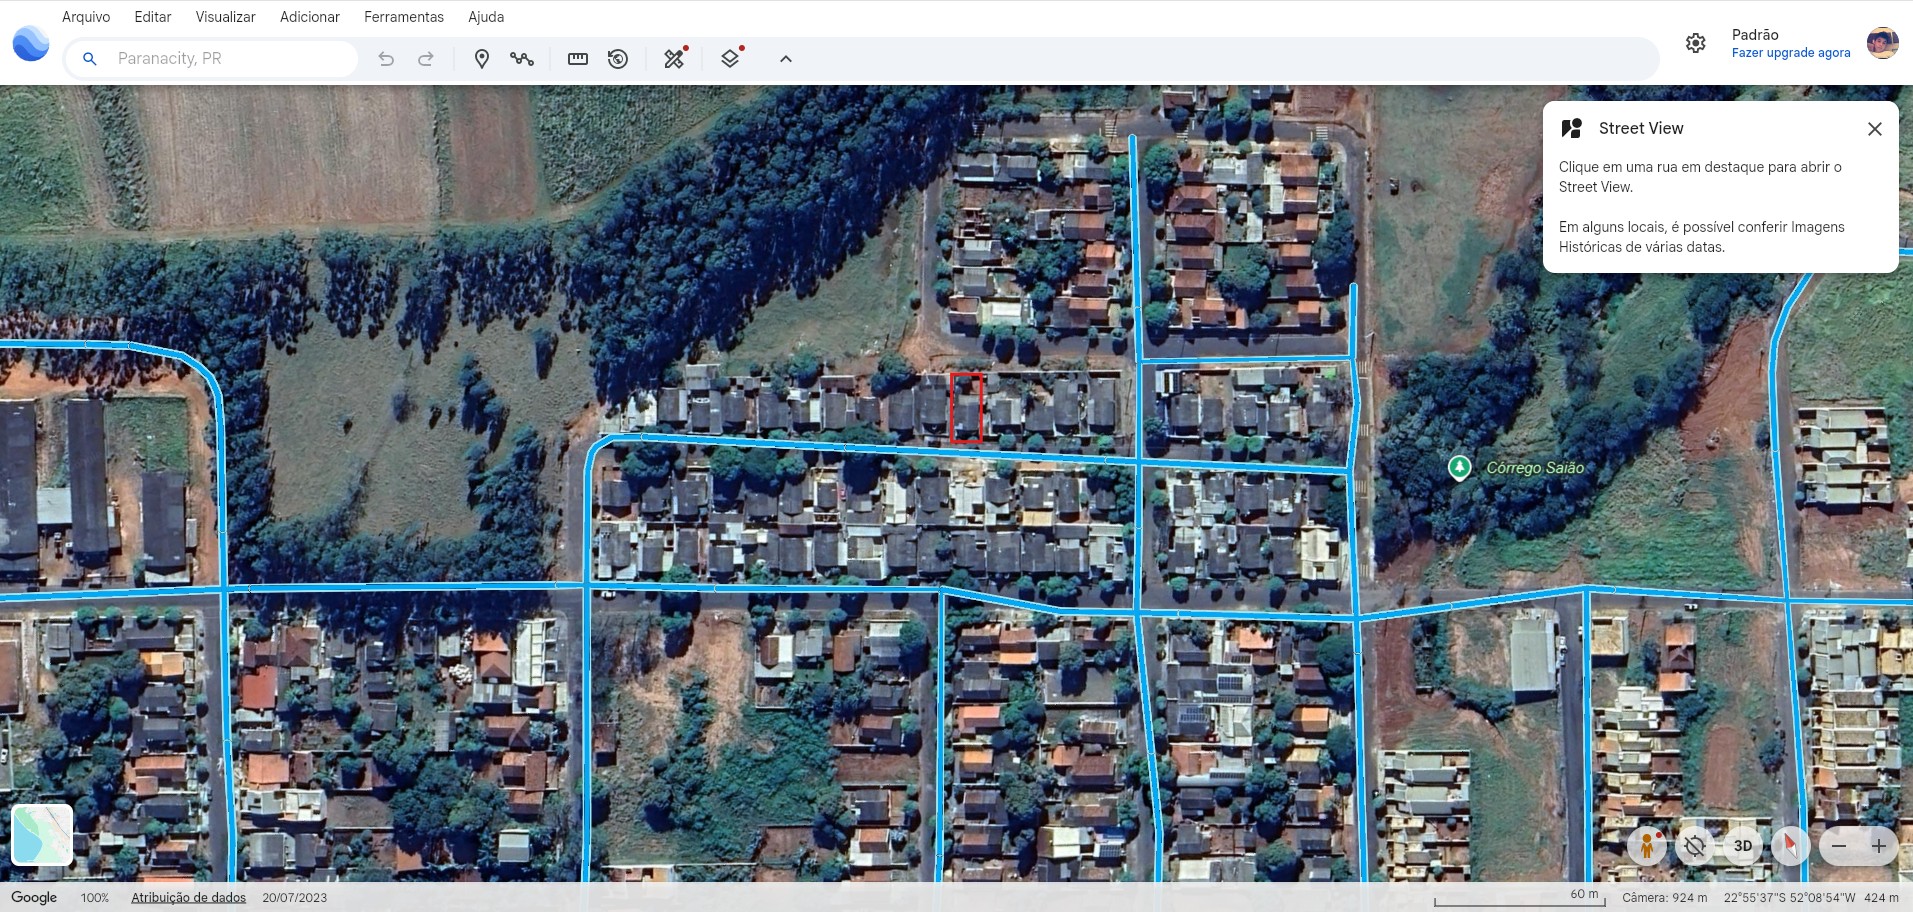Open the user profile avatar menu
The width and height of the screenshot is (1913, 912).
(x=1882, y=43)
